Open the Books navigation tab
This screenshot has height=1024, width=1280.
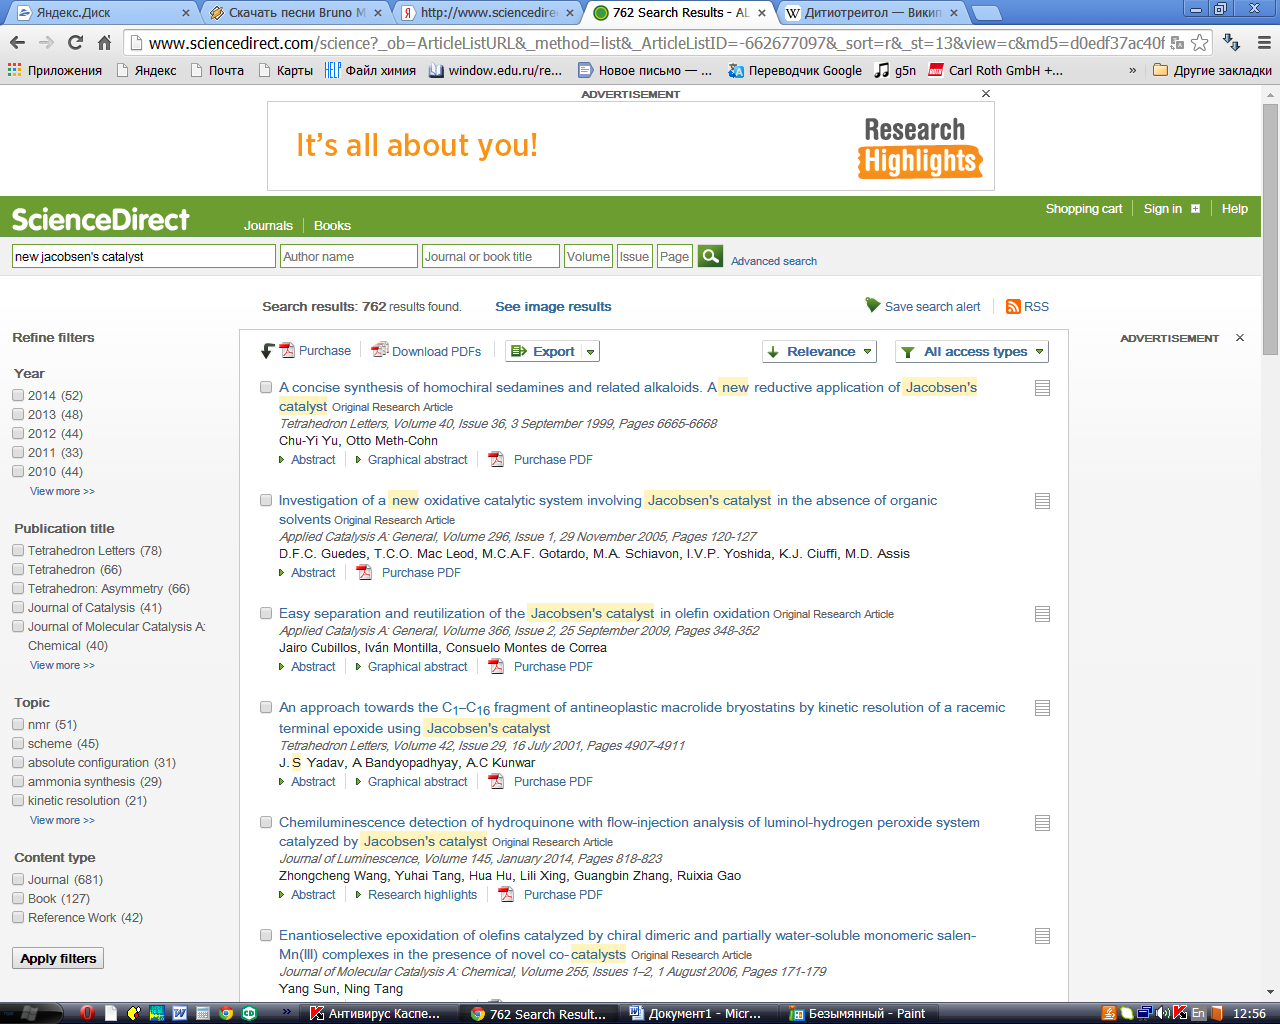coord(332,226)
